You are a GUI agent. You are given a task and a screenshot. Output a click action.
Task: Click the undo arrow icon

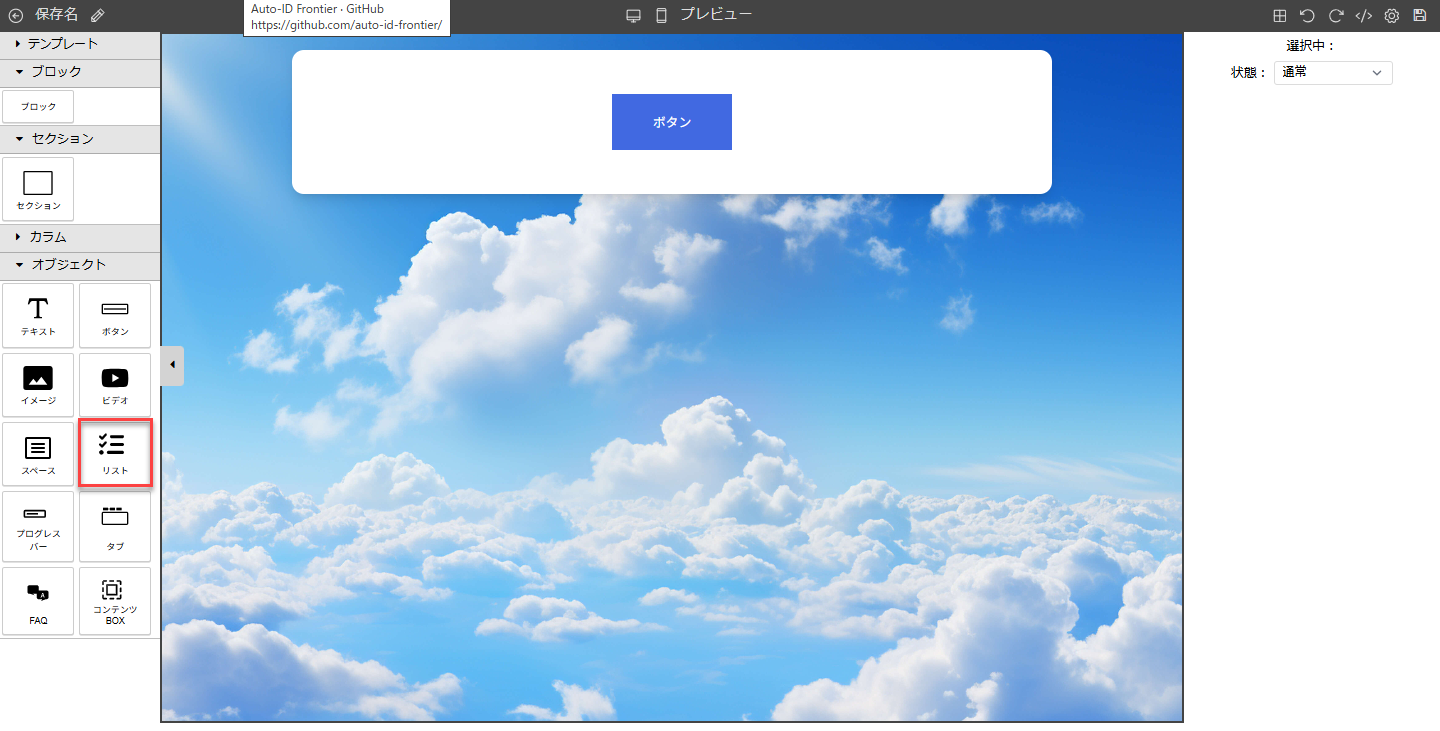1307,16
